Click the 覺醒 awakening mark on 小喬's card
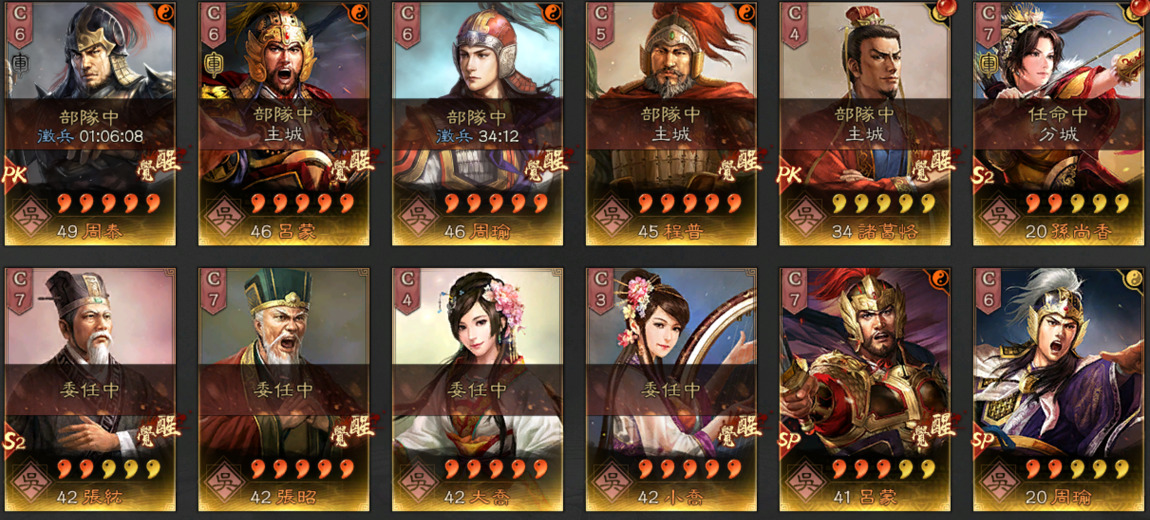 click(x=738, y=428)
